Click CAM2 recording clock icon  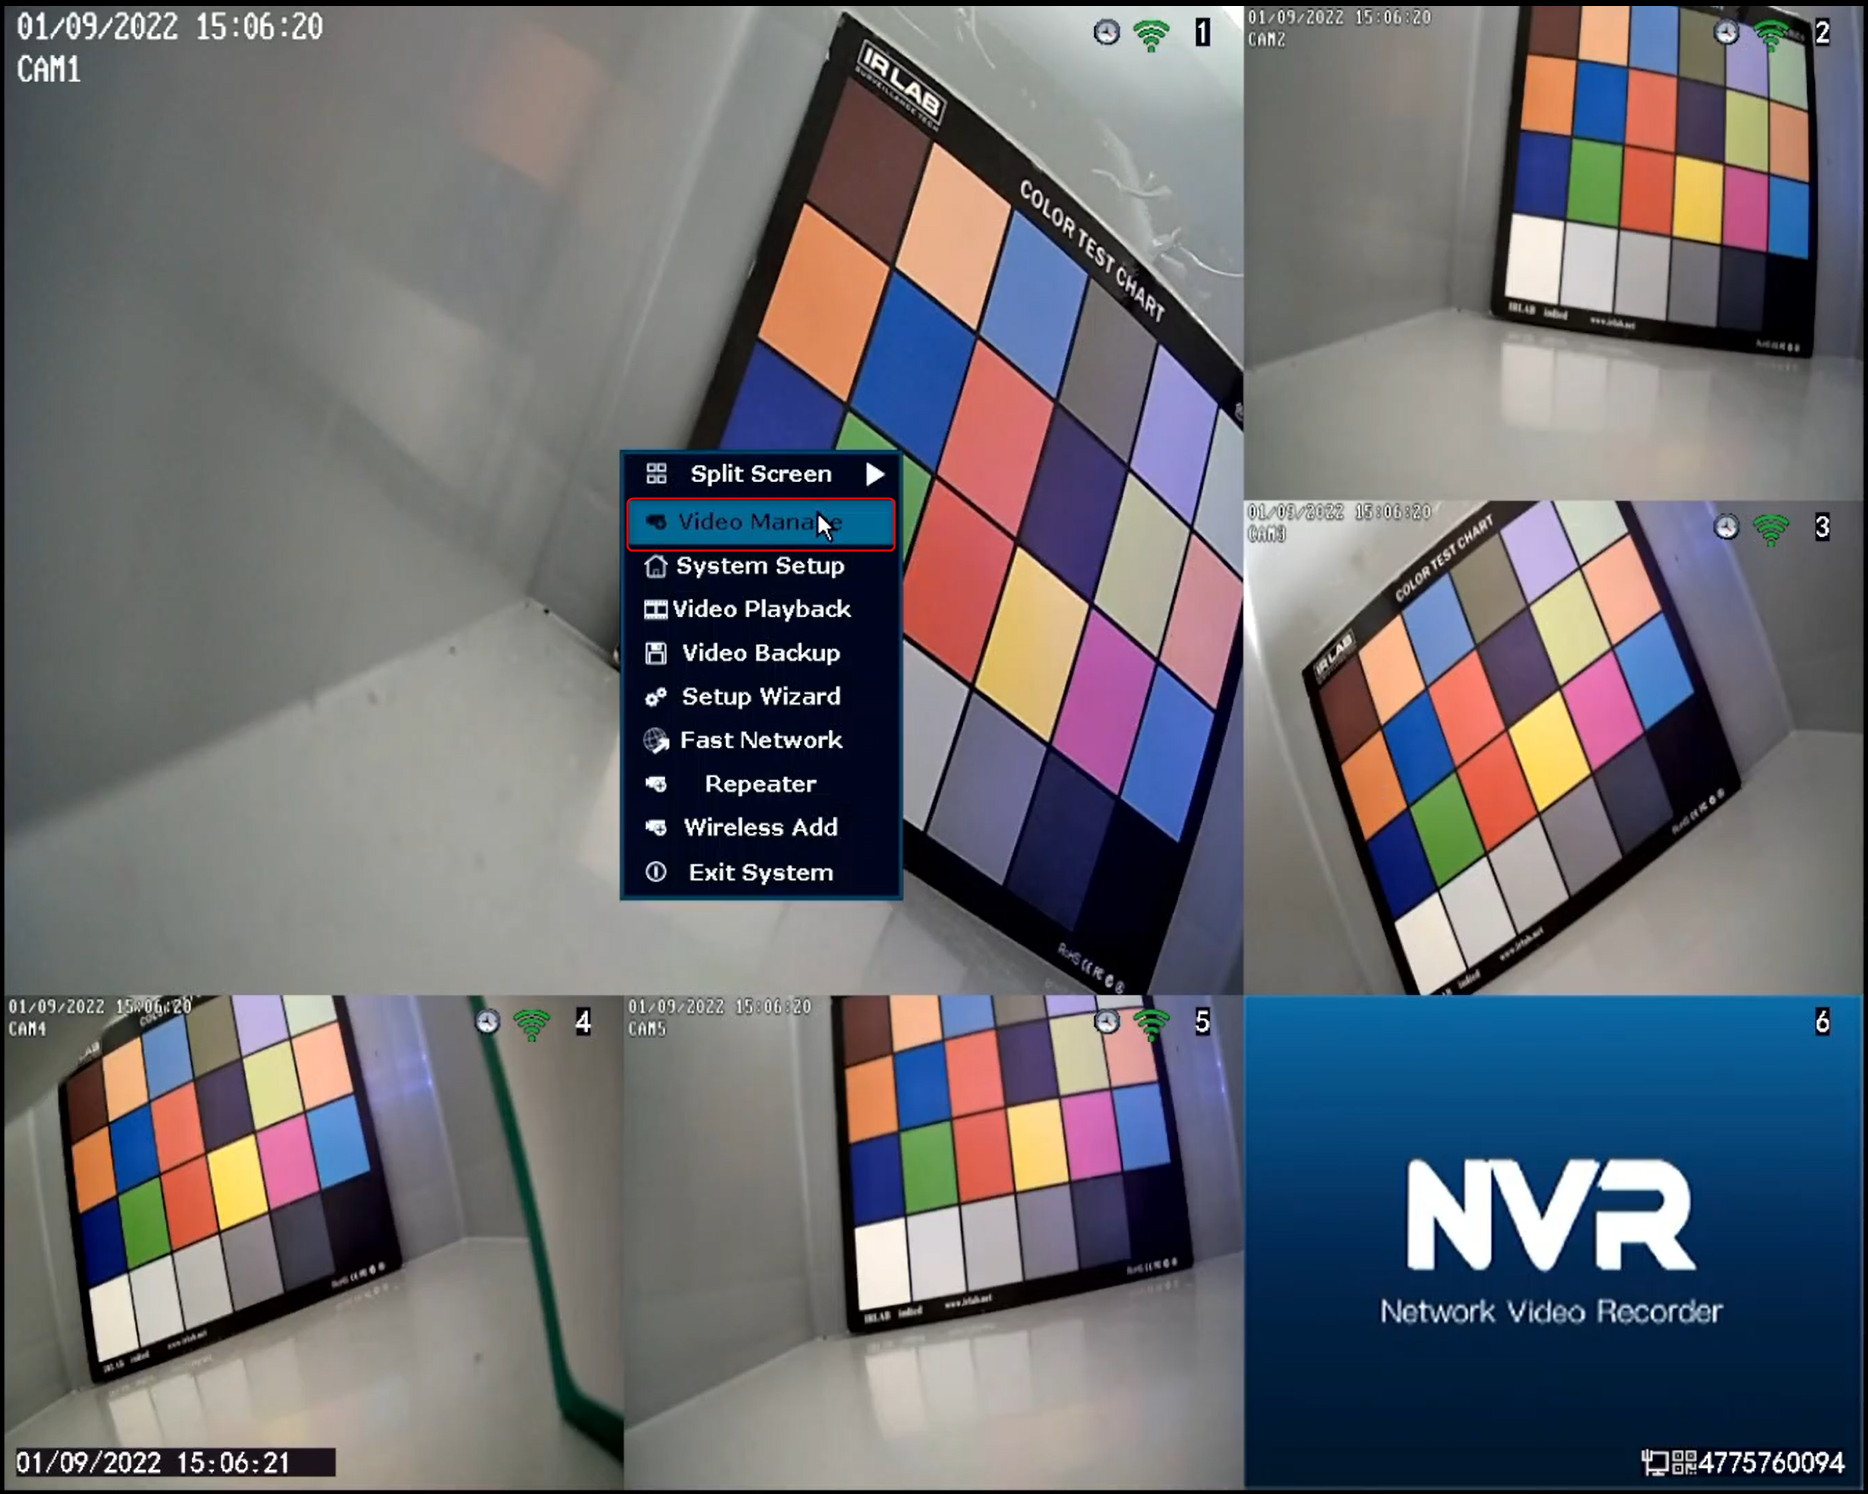[1727, 32]
